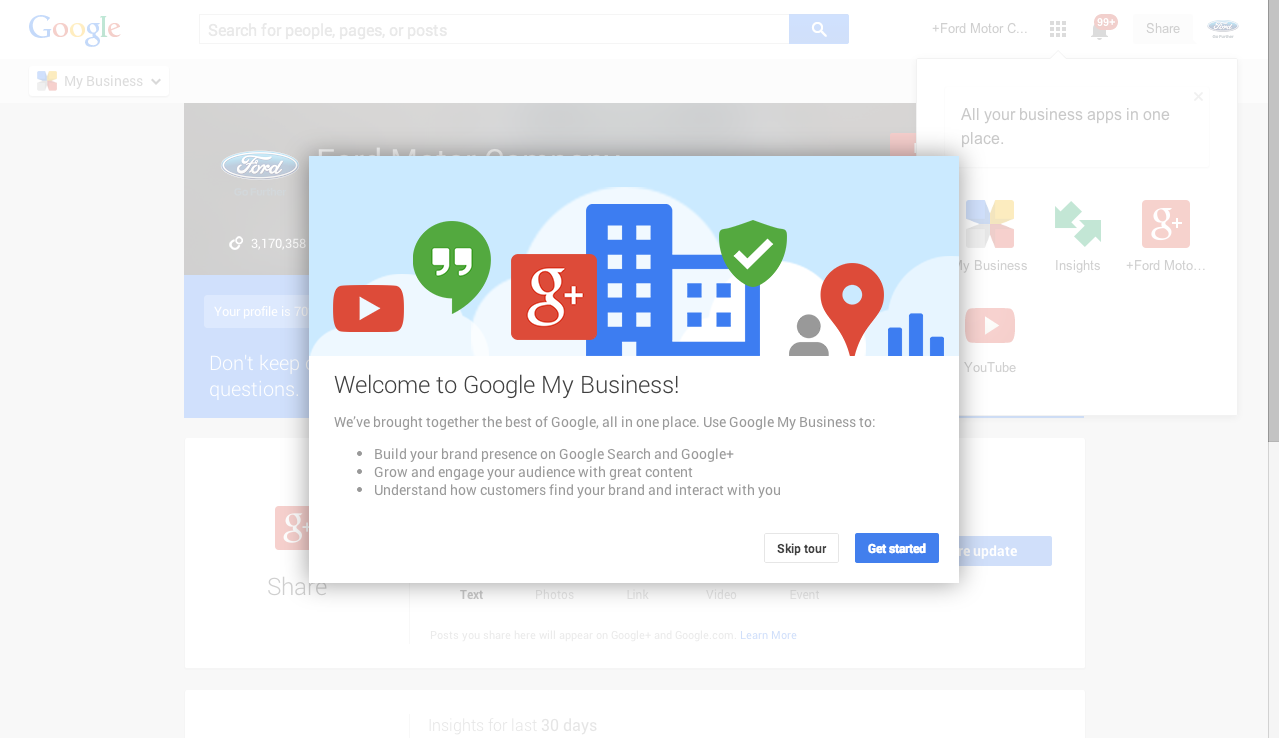This screenshot has width=1279, height=738.
Task: Click the 'Grow and engage your audience' bullet
Action: click(x=533, y=472)
